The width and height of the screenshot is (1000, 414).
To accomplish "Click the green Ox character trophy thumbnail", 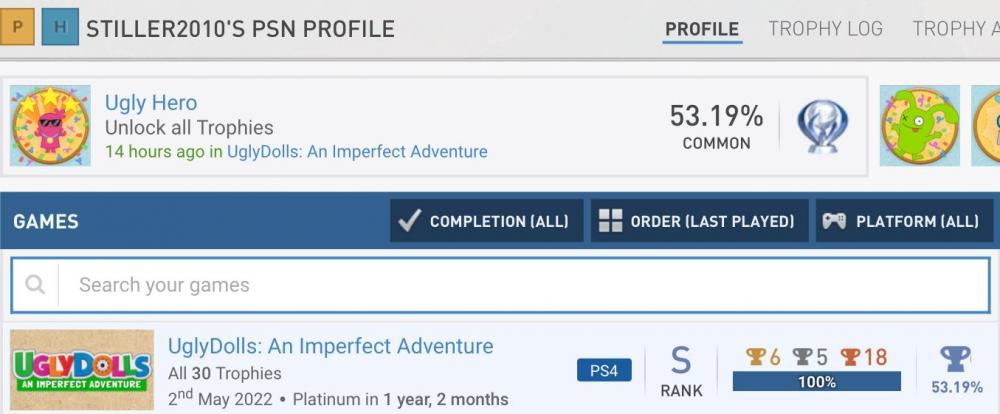I will (x=919, y=126).
